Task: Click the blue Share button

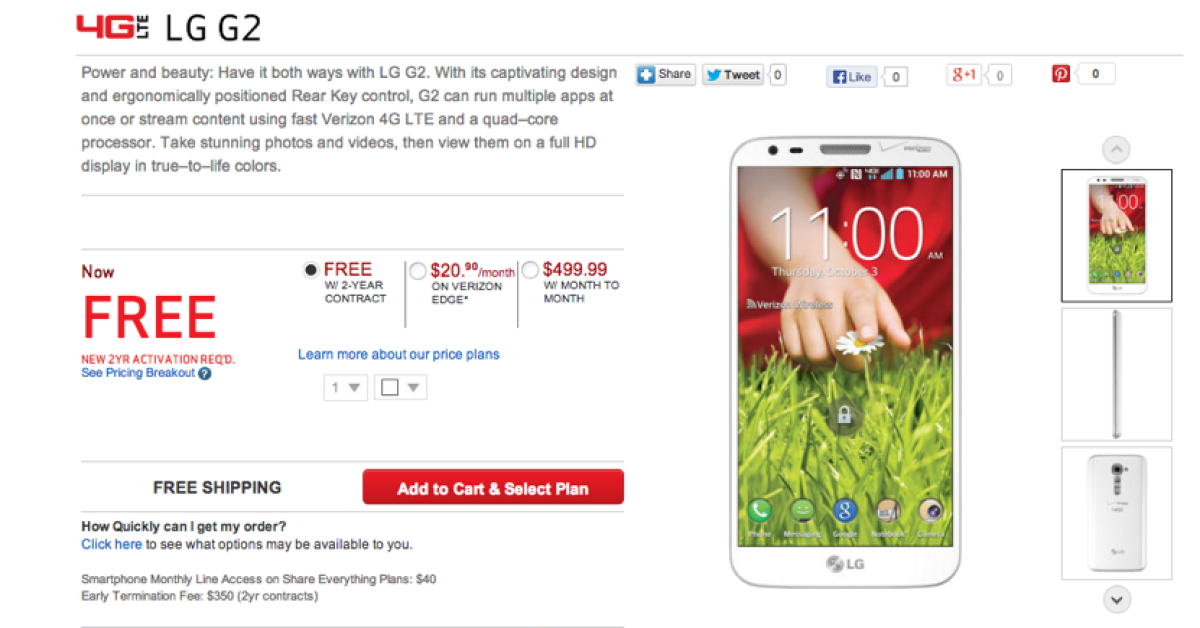Action: (x=665, y=74)
